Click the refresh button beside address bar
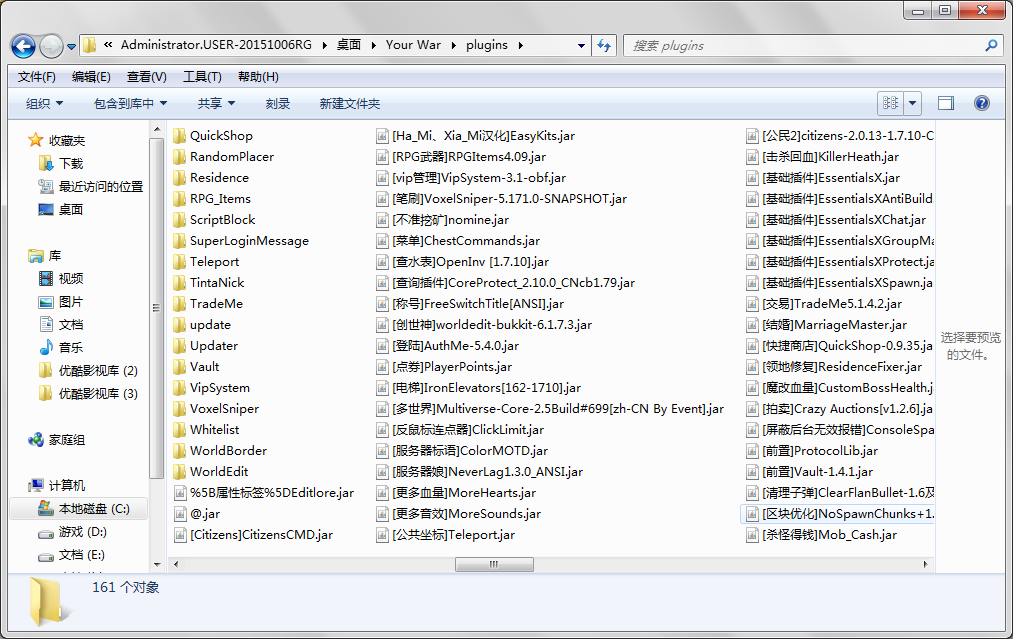 [x=604, y=45]
